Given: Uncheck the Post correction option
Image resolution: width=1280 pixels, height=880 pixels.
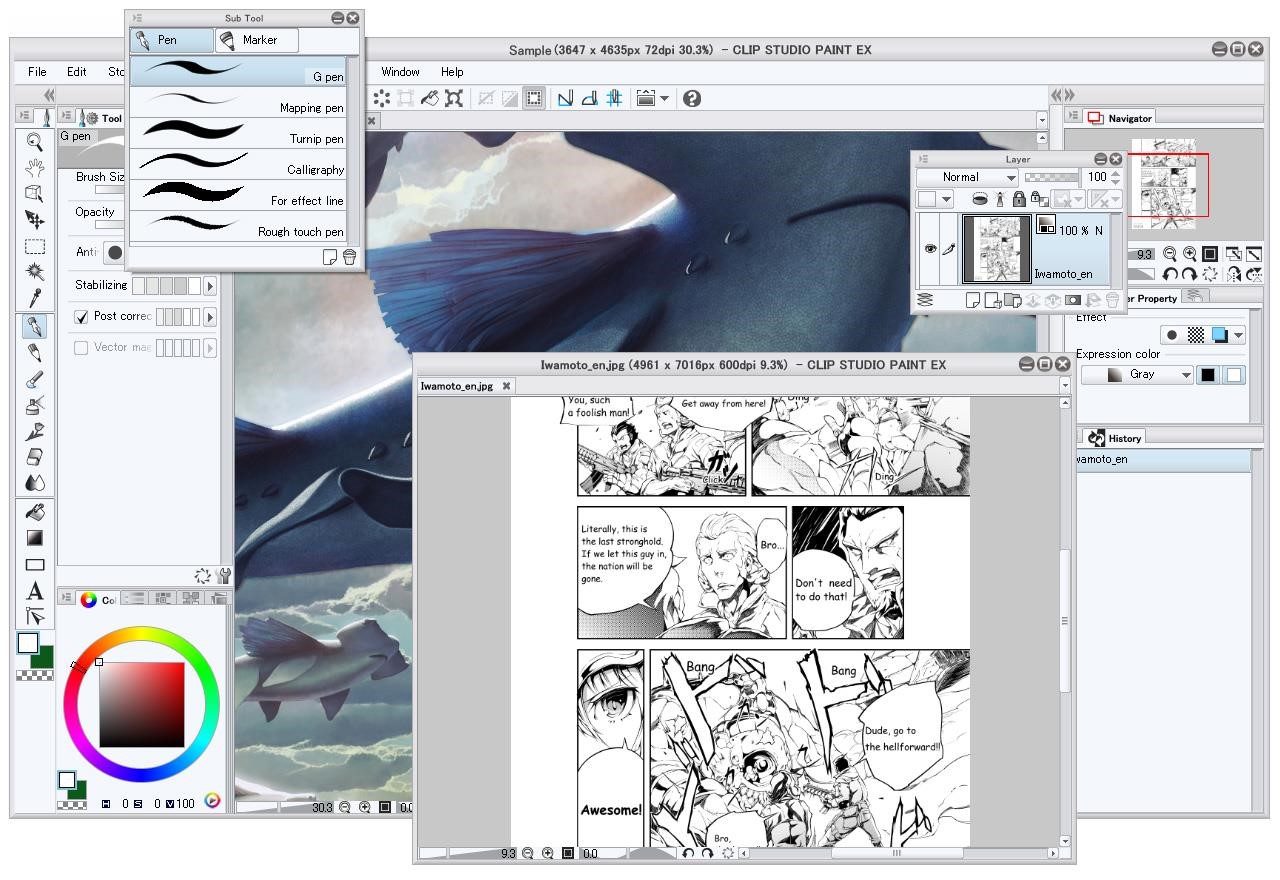Looking at the screenshot, I should point(81,316).
